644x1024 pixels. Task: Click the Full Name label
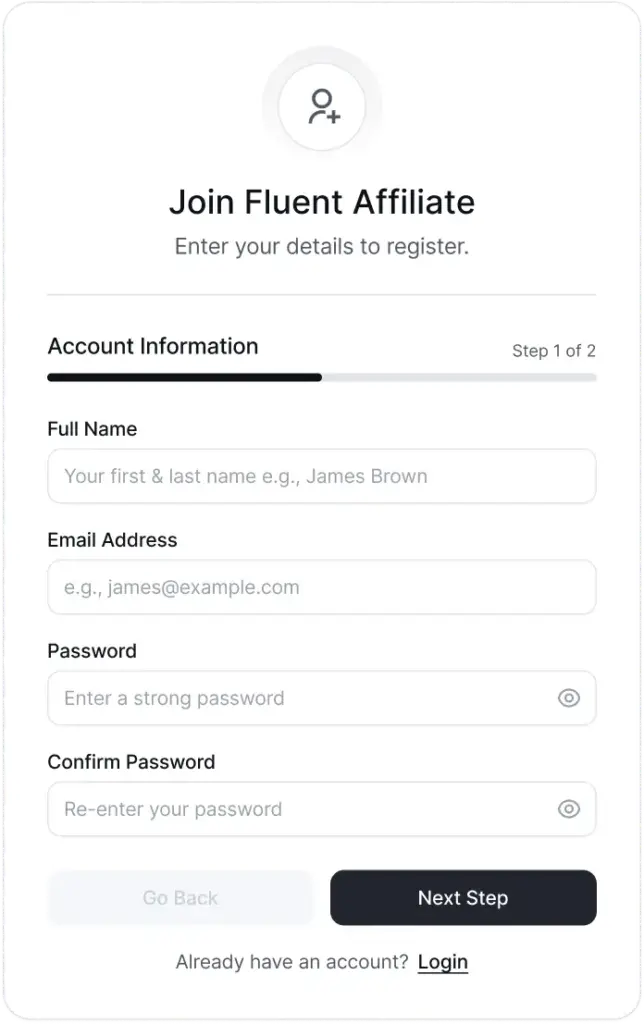[92, 429]
